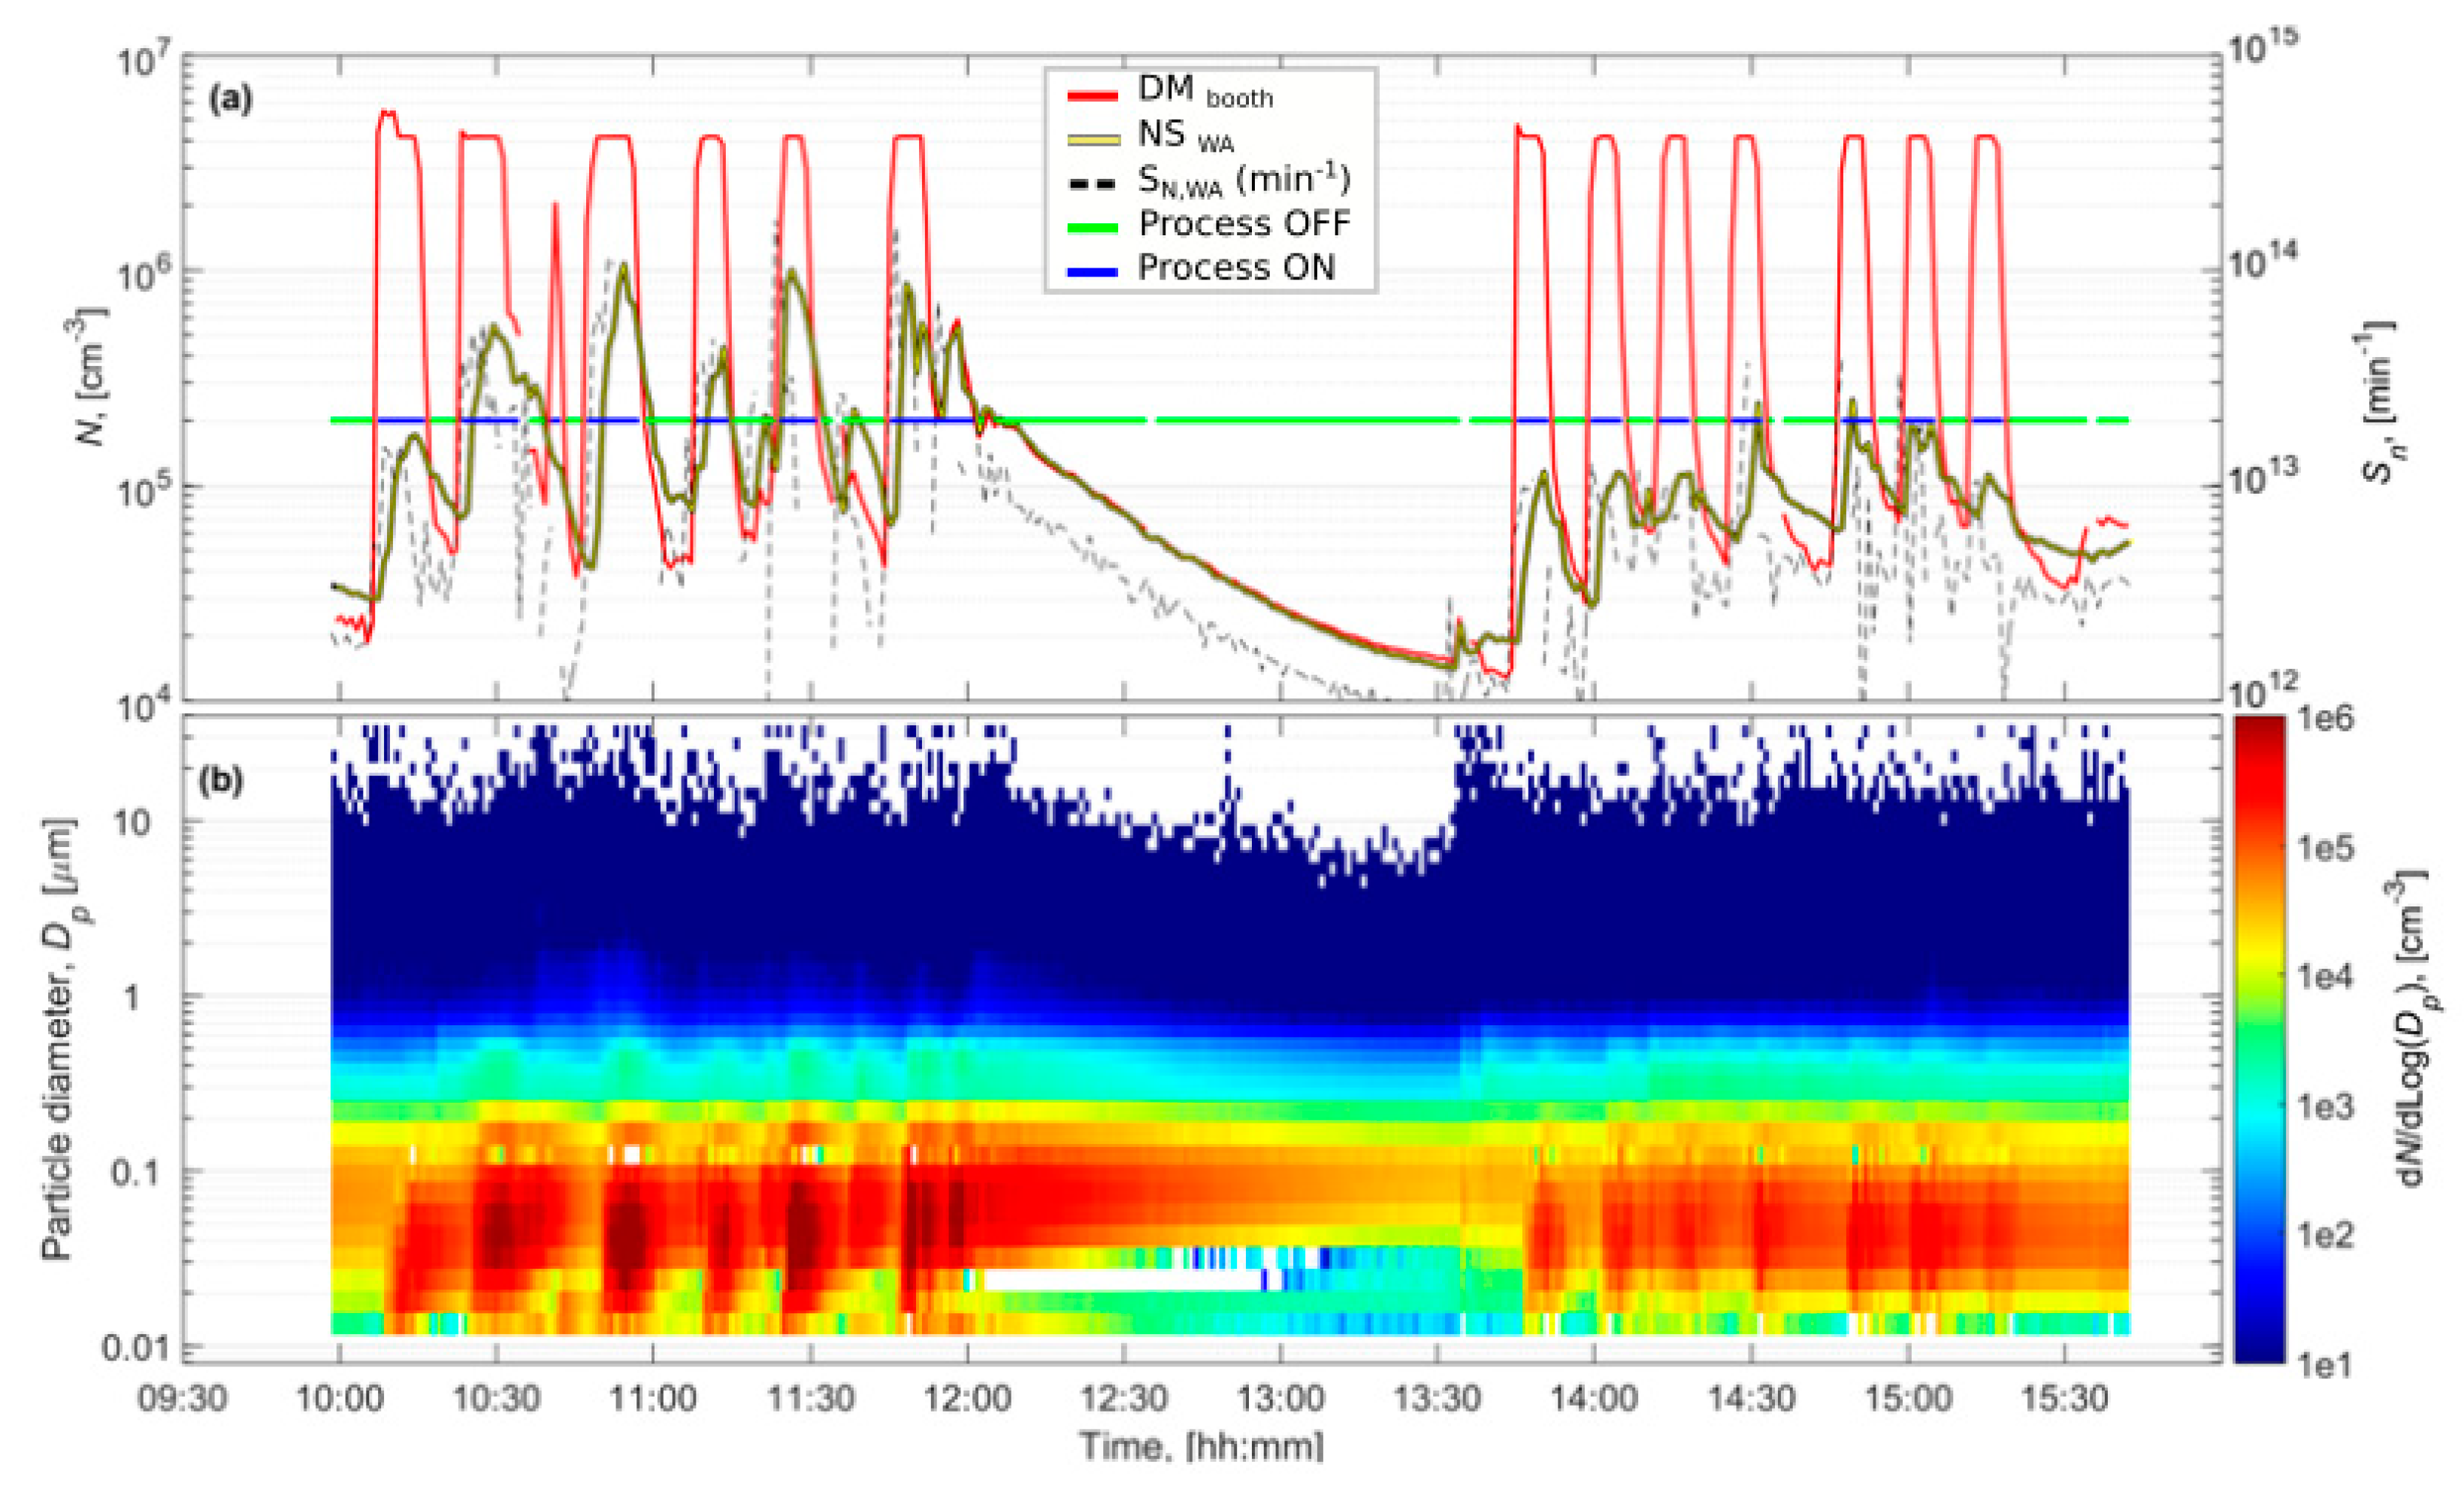Click the 12:00 time axis tick label

966,1397
